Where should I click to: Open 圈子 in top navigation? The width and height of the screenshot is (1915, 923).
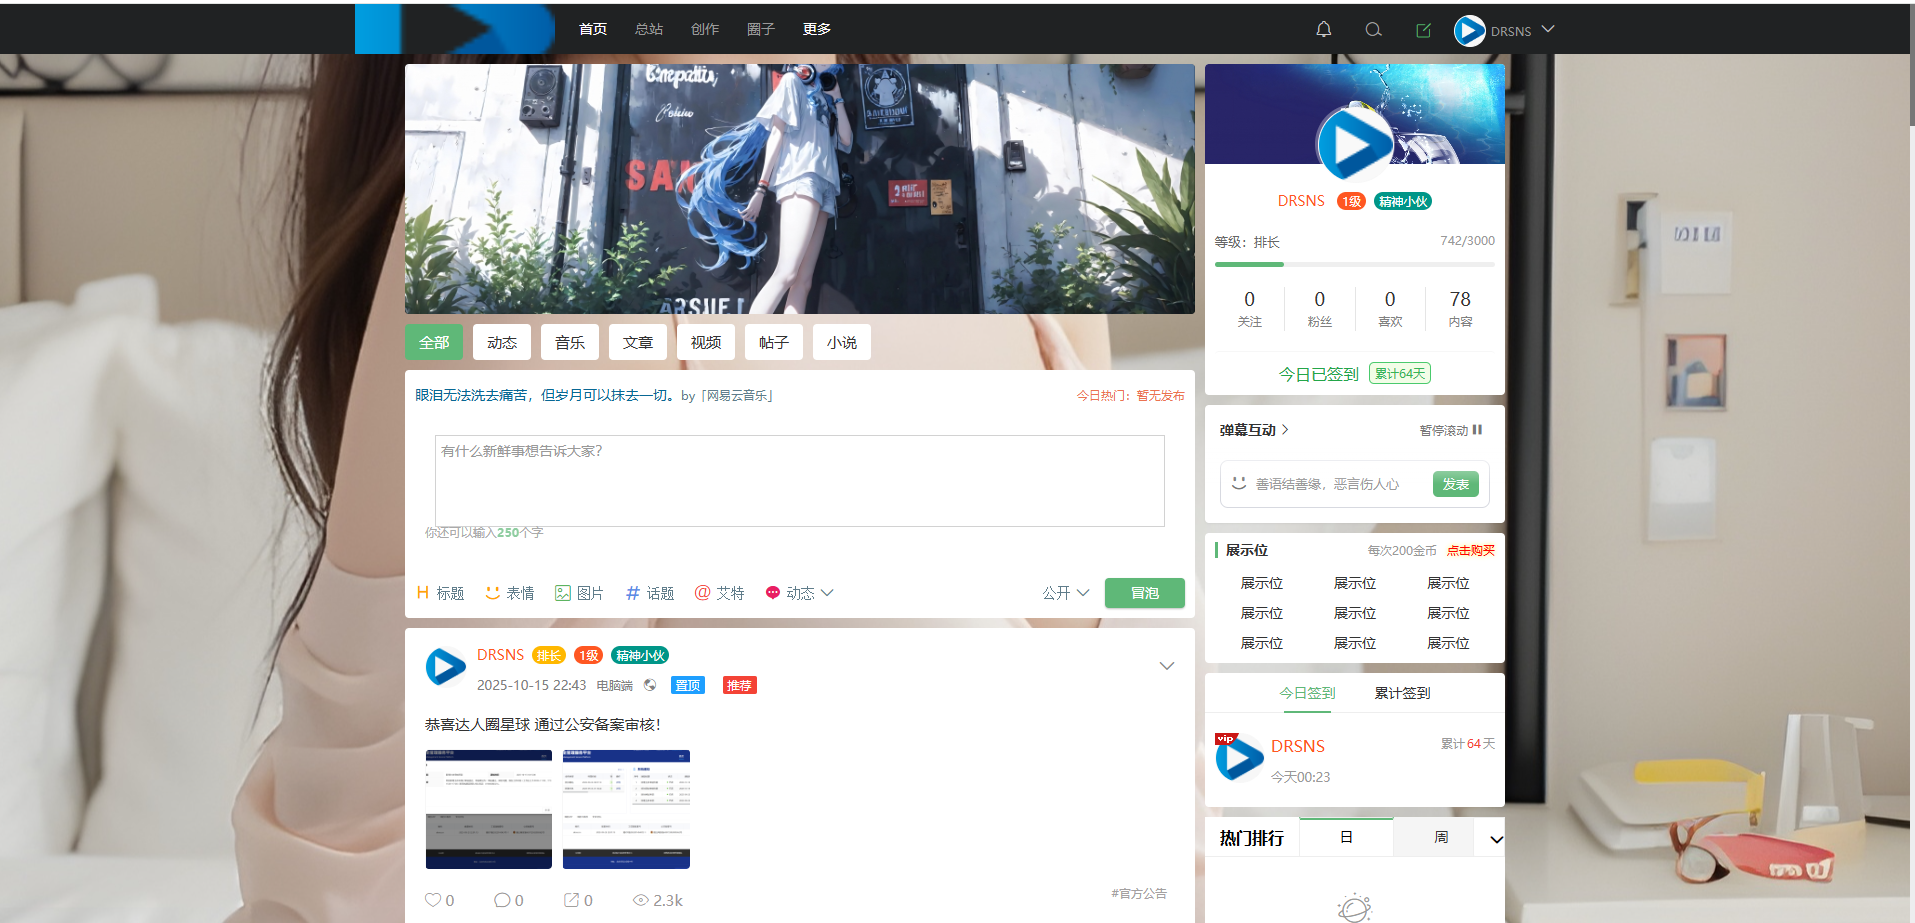[760, 29]
